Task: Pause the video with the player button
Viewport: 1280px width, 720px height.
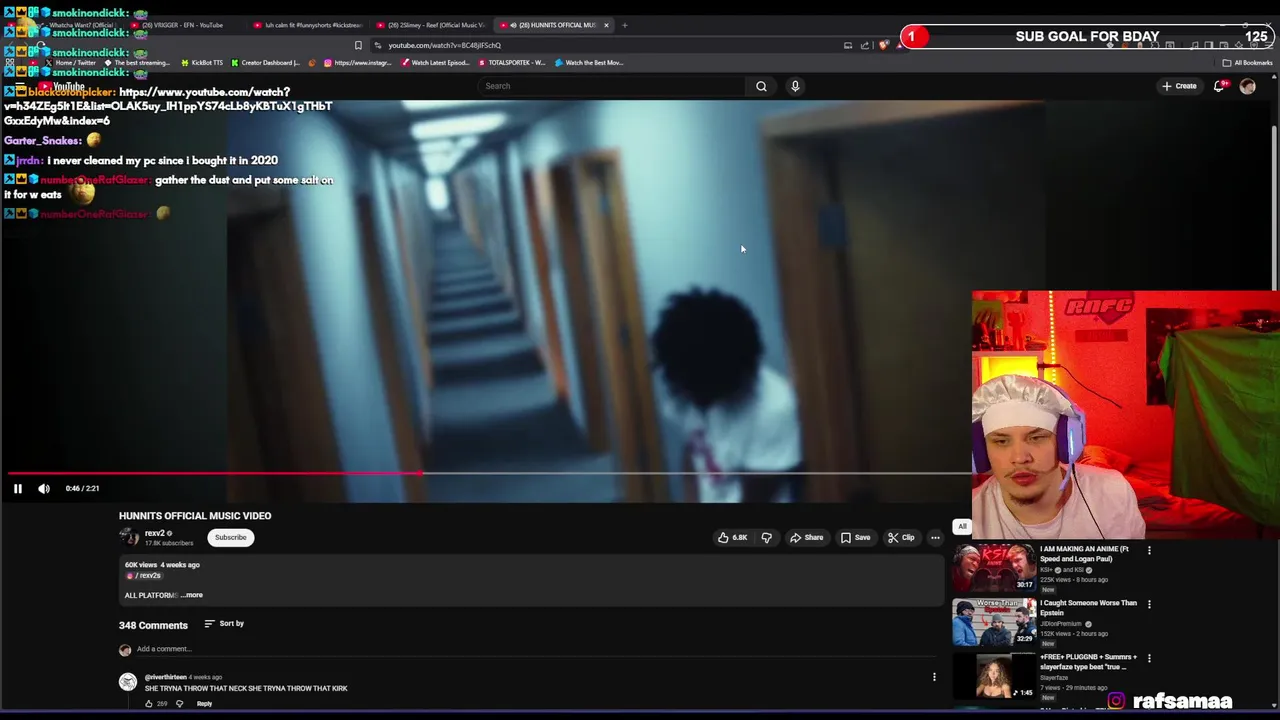Action: point(17,488)
